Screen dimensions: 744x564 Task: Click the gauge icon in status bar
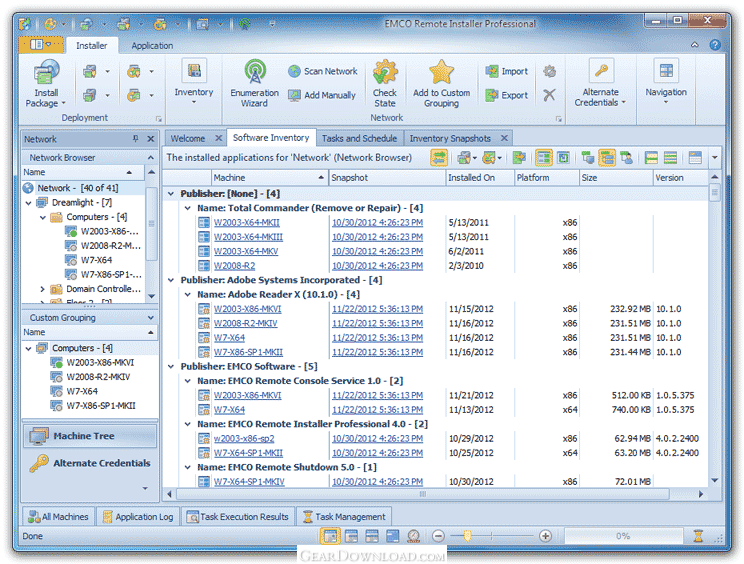coord(413,536)
